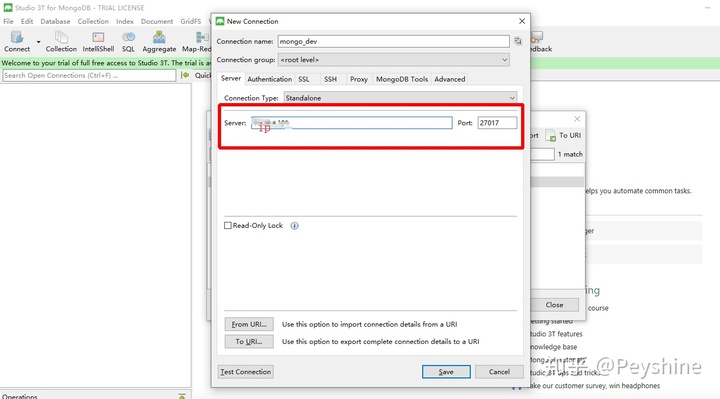Click the SQL toolbar icon
720x399 pixels.
(128, 41)
